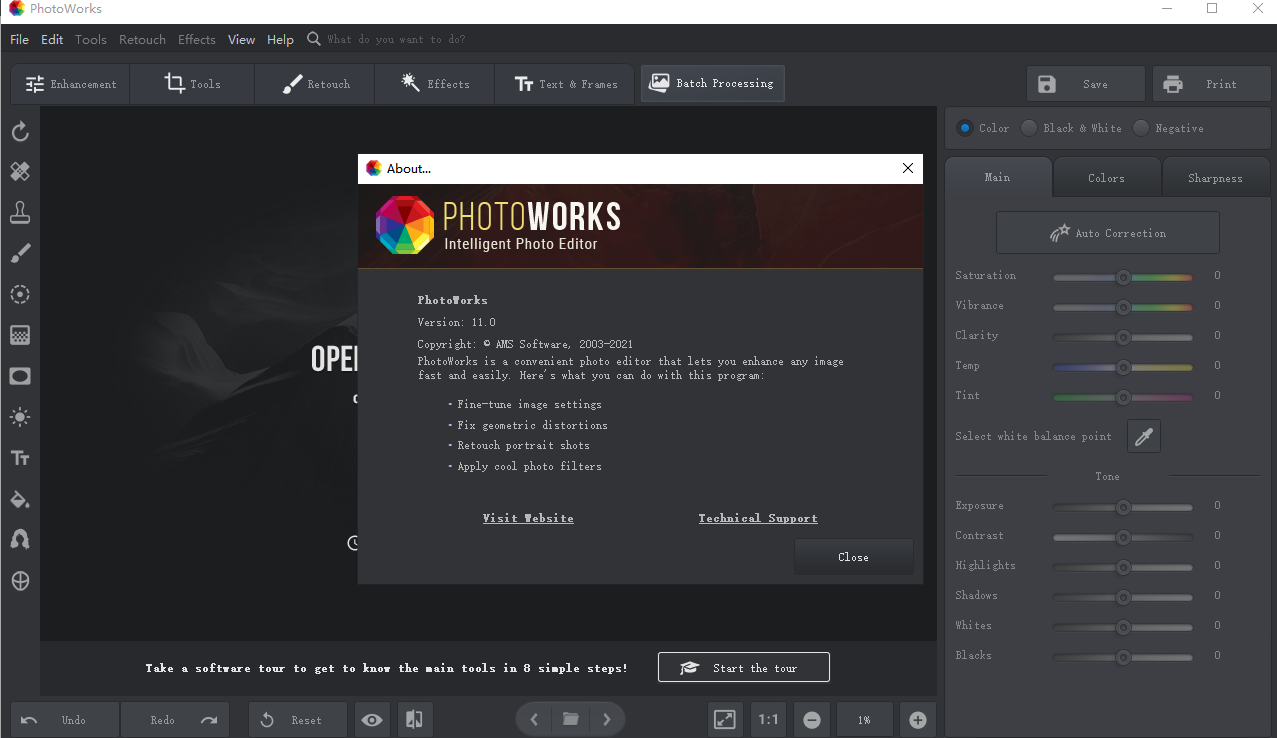Select the healing brush bandage icon
The height and width of the screenshot is (738, 1277).
(x=20, y=172)
